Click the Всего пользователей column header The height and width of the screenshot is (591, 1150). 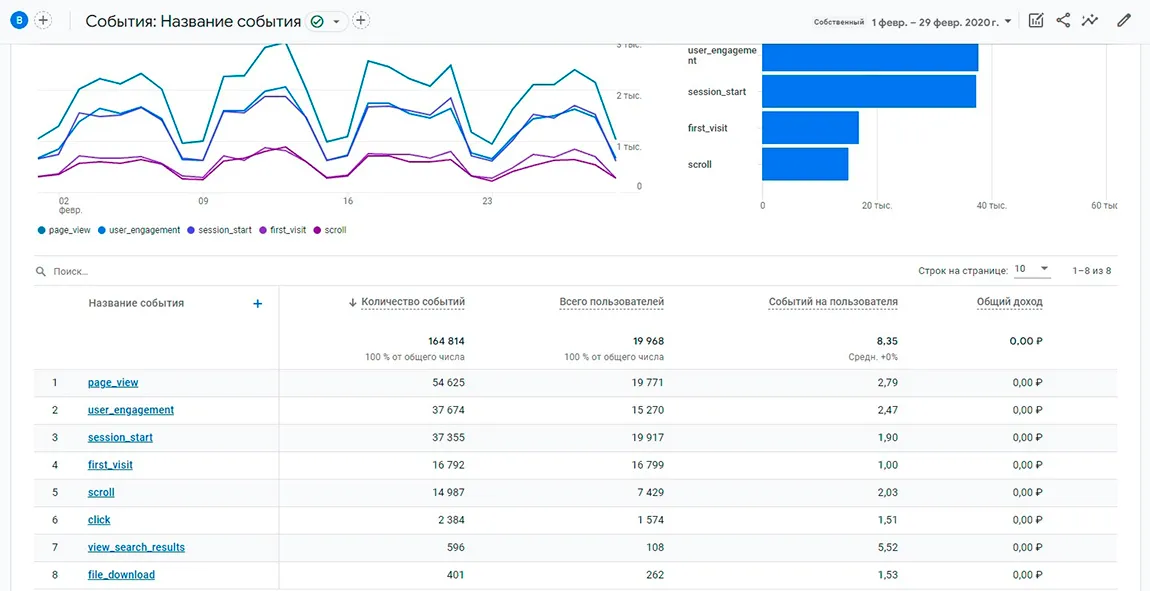612,301
